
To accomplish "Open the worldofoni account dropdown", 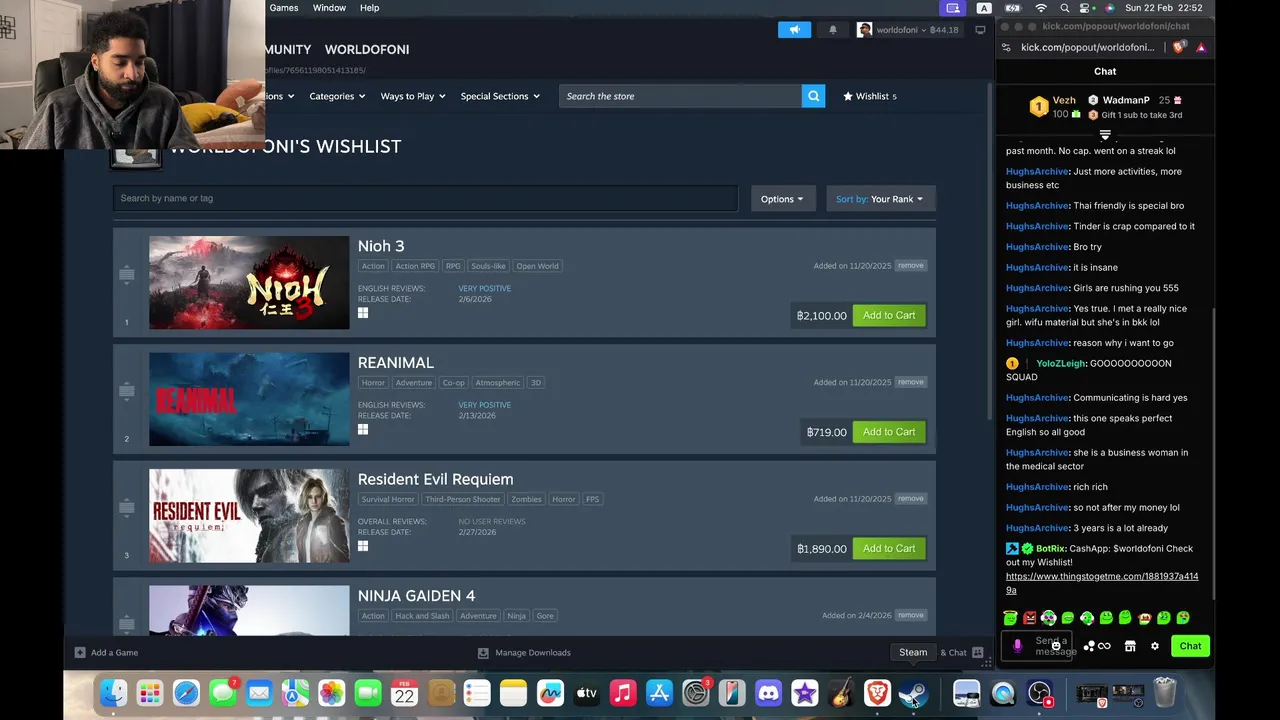I will 908,30.
